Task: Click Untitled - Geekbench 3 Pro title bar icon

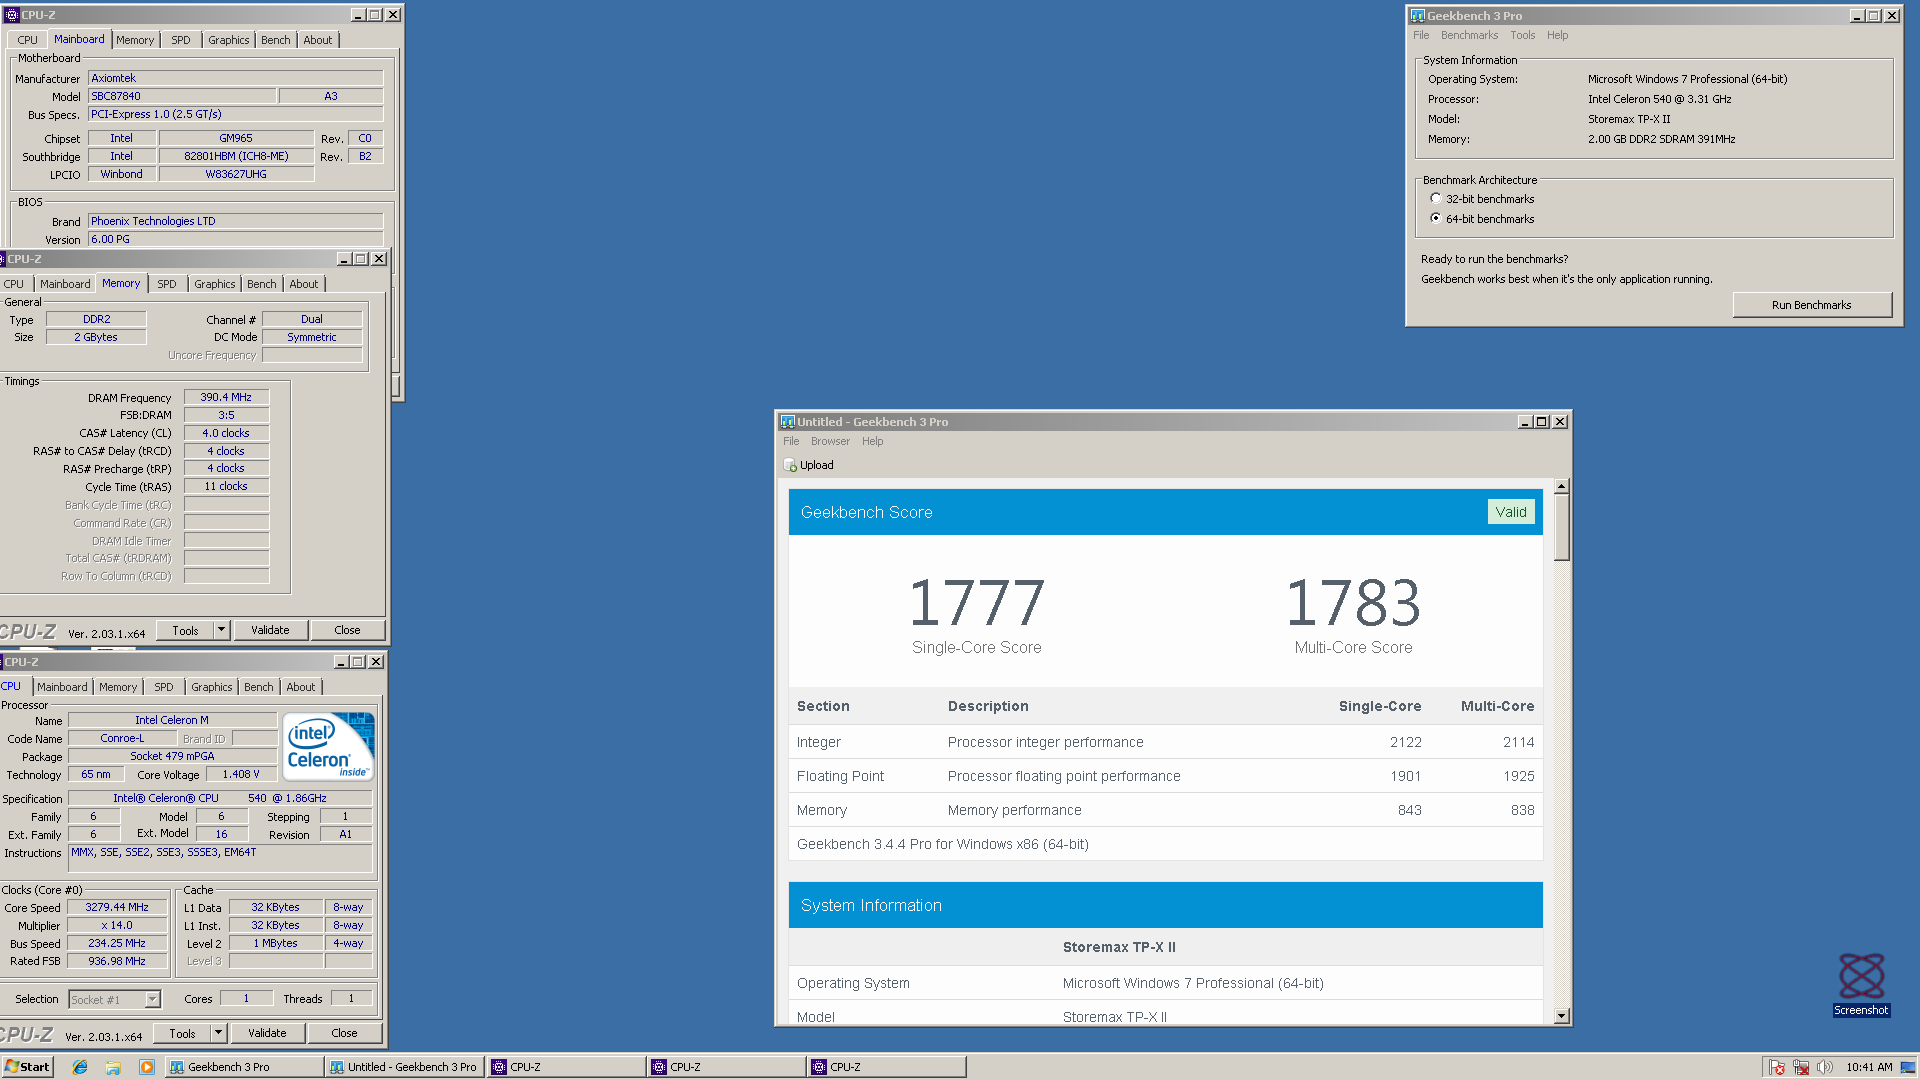Action: pos(787,422)
